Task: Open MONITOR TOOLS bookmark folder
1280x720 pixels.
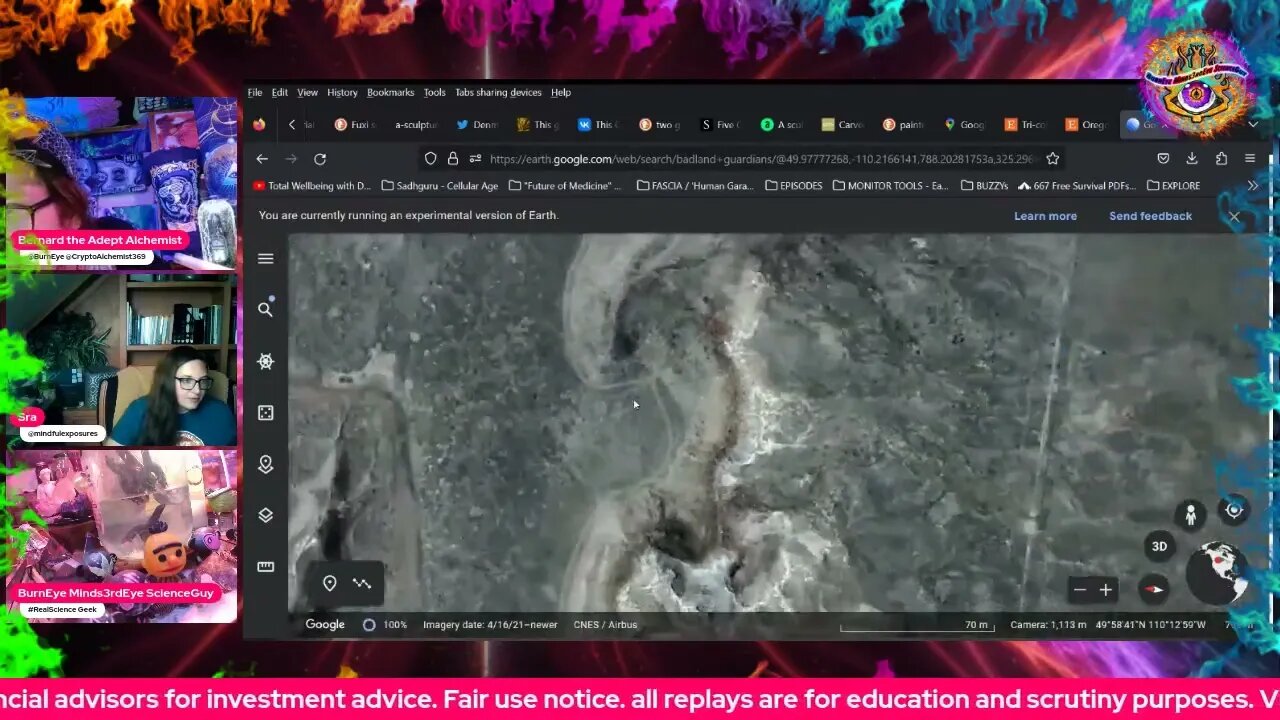Action: pyautogui.click(x=890, y=186)
